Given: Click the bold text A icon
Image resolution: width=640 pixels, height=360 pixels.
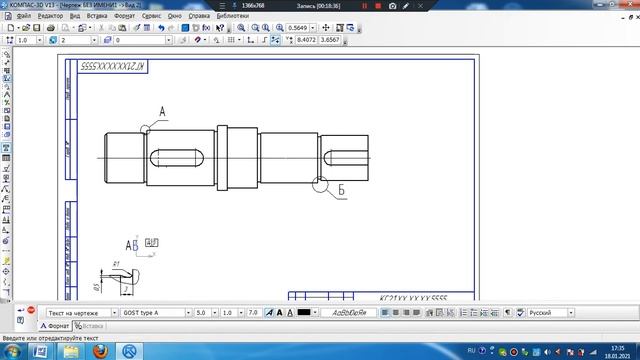Looking at the screenshot, I should click(x=280, y=313).
